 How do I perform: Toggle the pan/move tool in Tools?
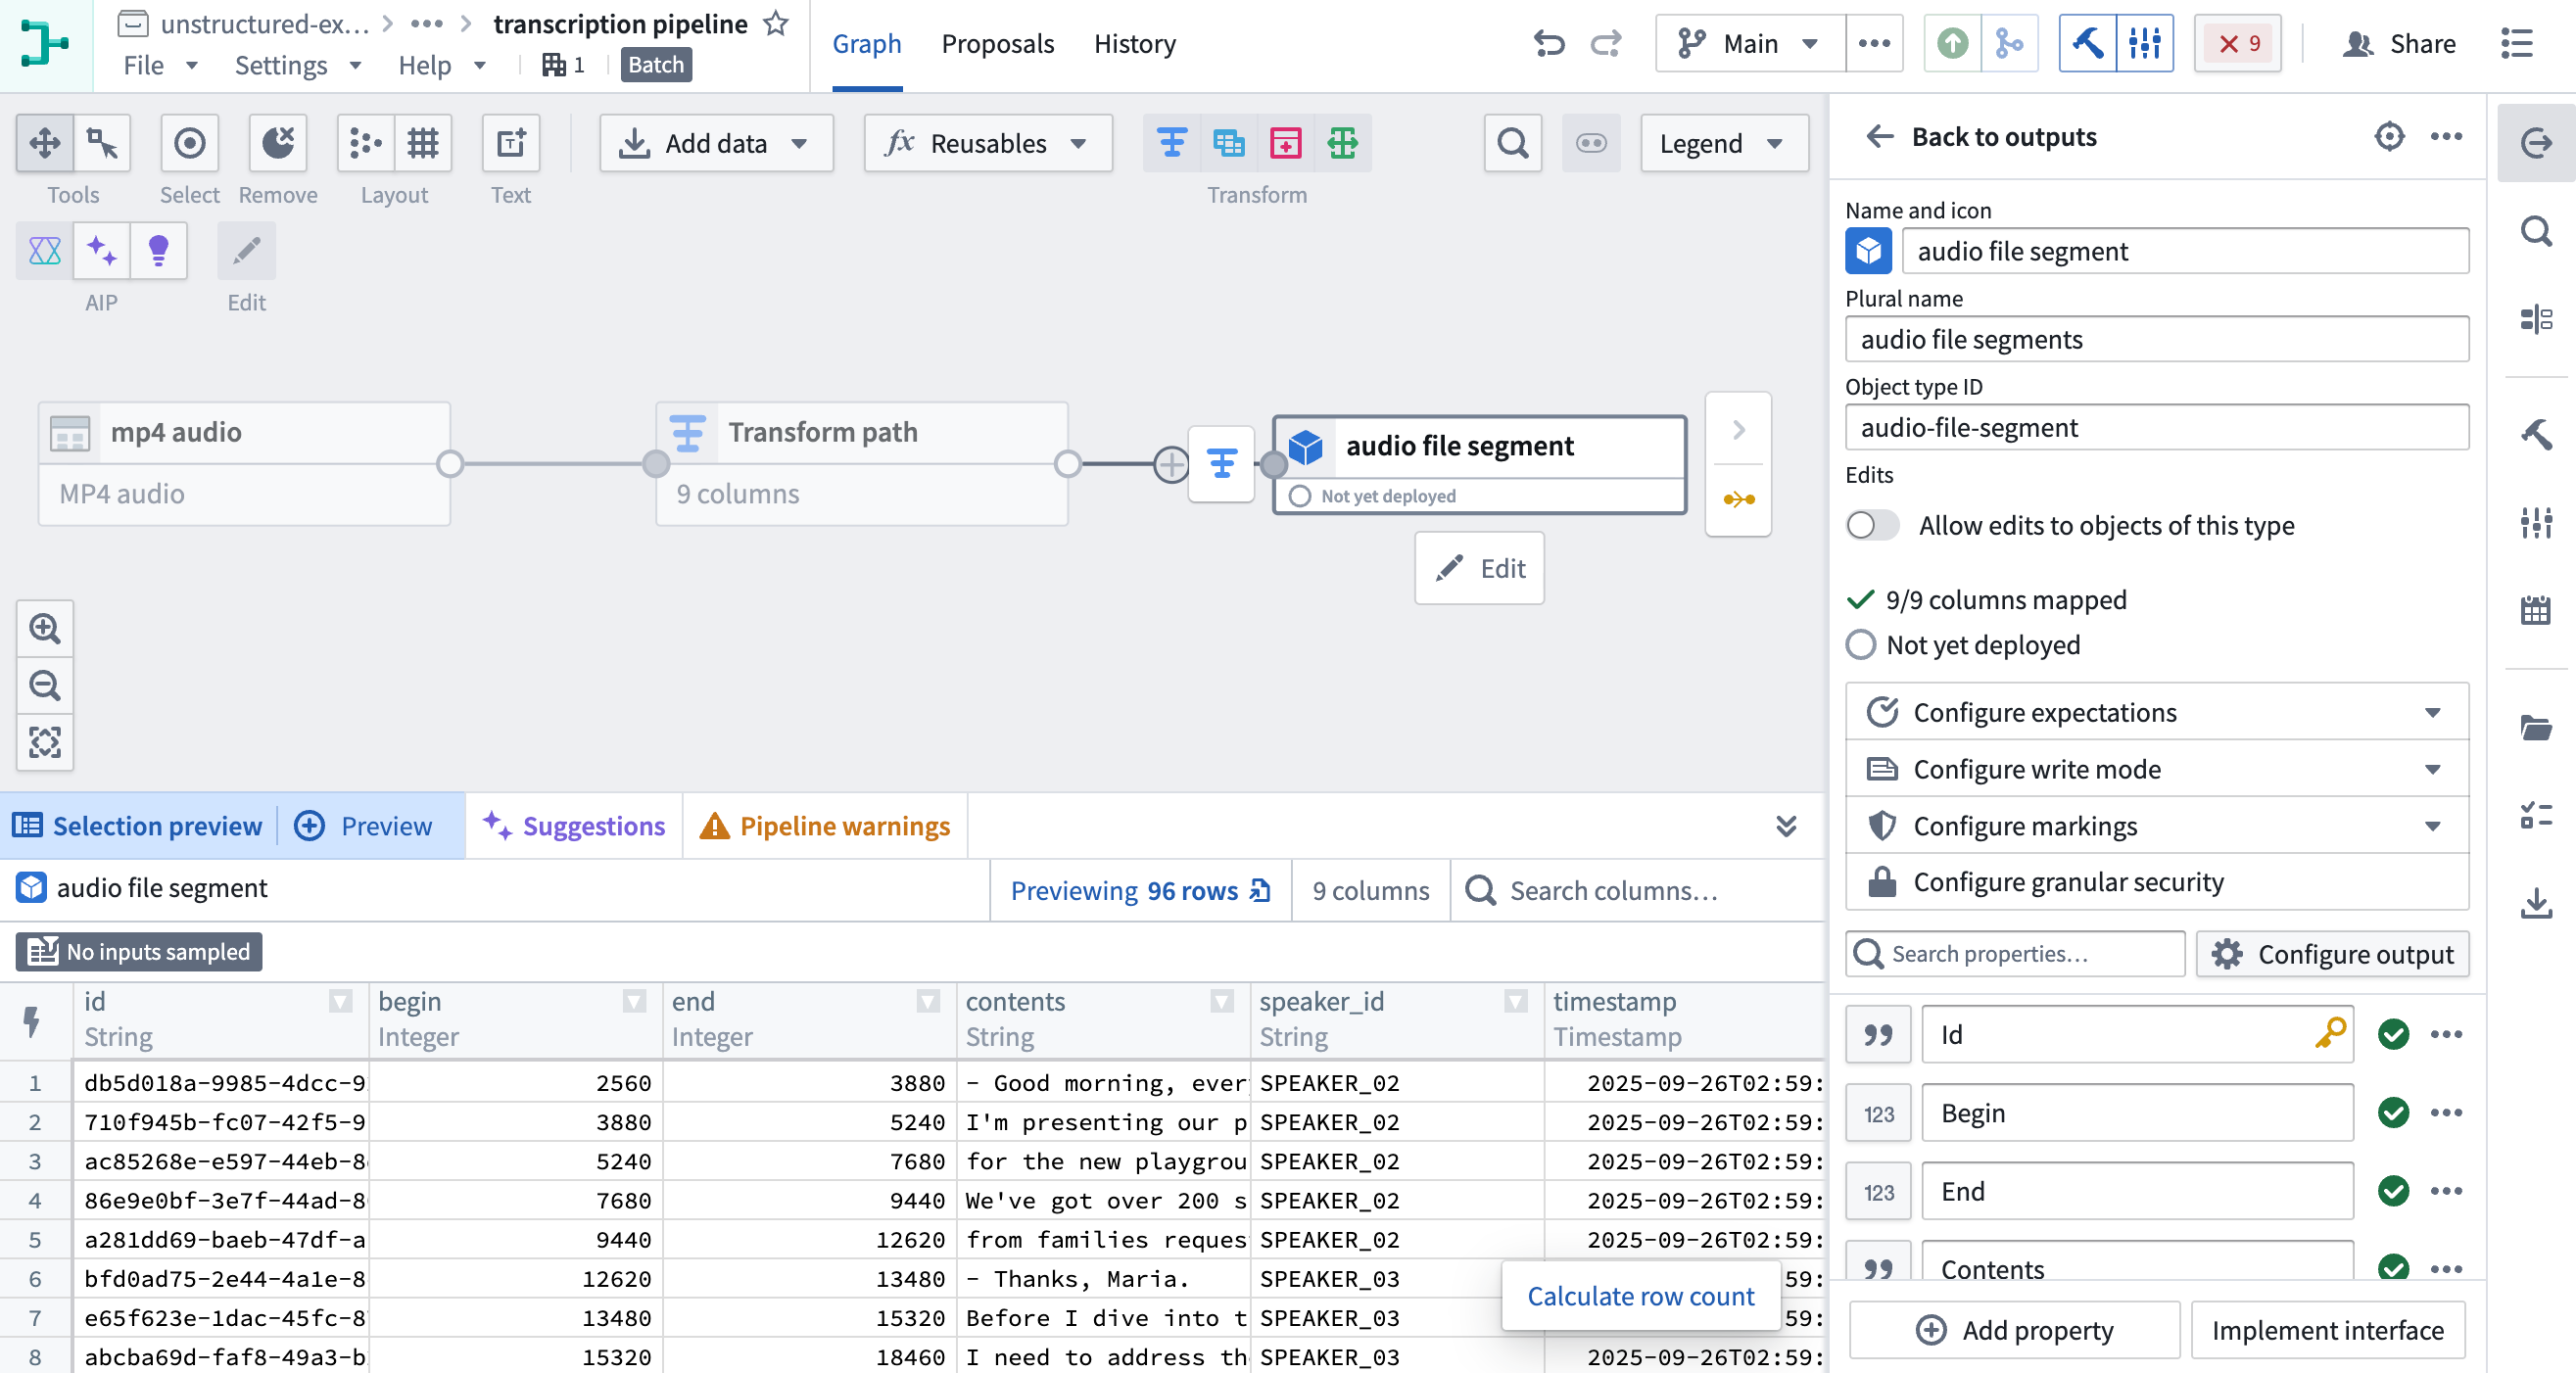click(x=44, y=143)
